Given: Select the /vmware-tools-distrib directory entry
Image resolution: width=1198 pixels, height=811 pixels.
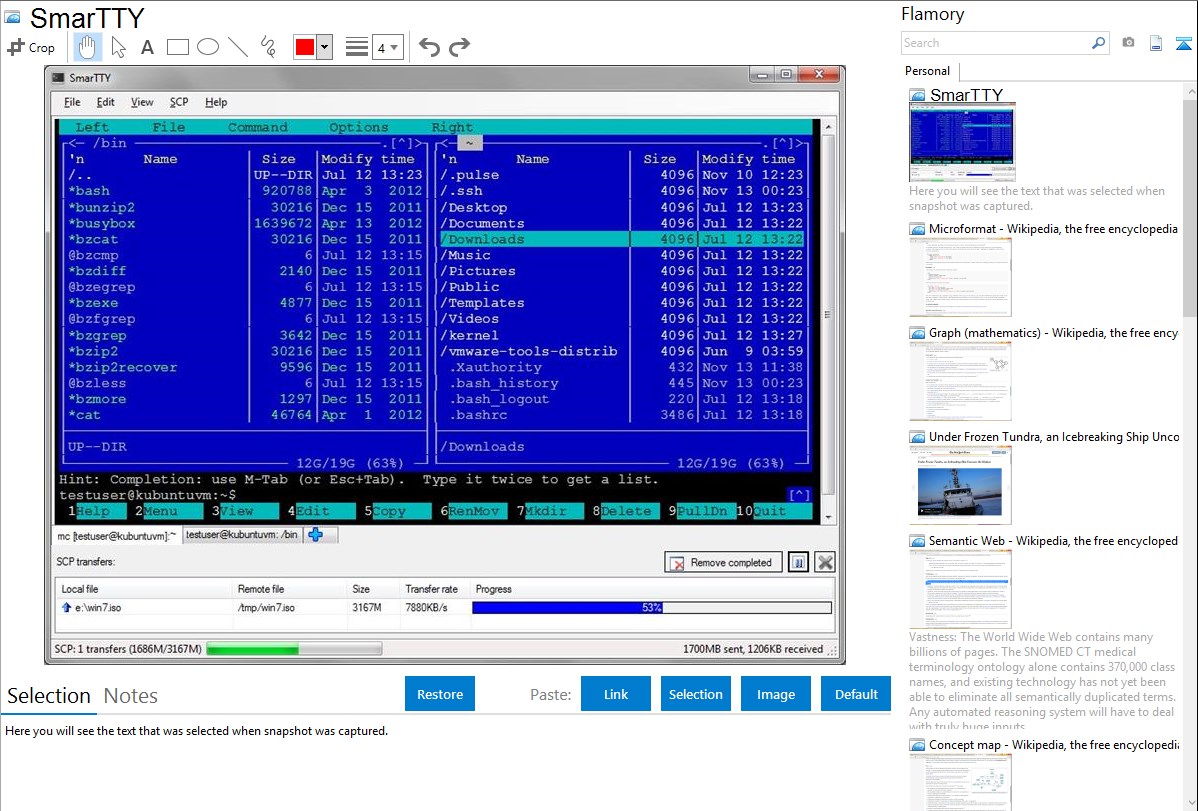Looking at the screenshot, I should tap(529, 351).
